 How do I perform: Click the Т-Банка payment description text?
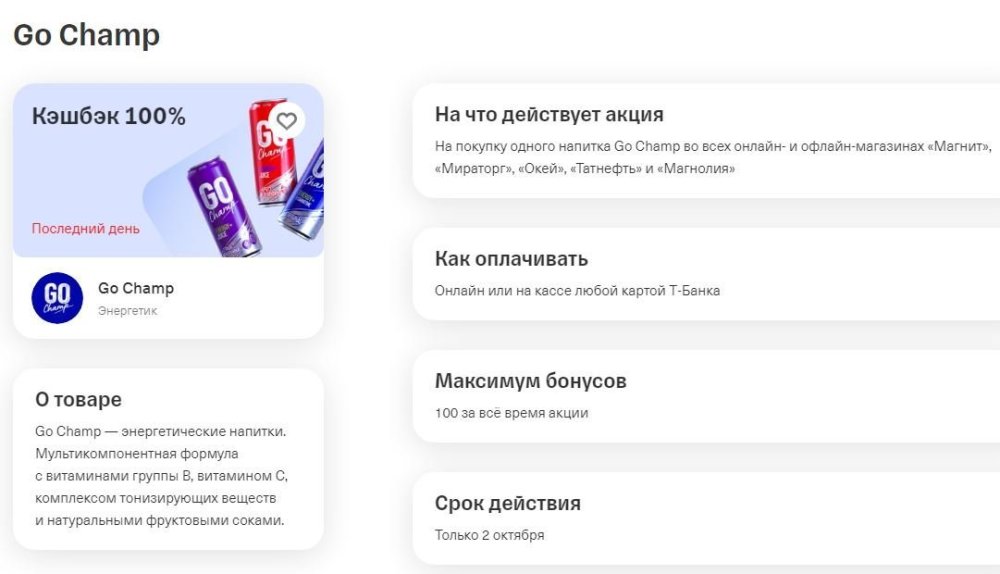coord(577,291)
